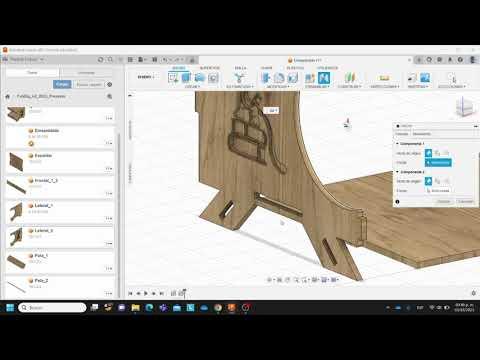Choose first origin mode for Componente 1
Screen dimensions: 480x360
pos(429,153)
